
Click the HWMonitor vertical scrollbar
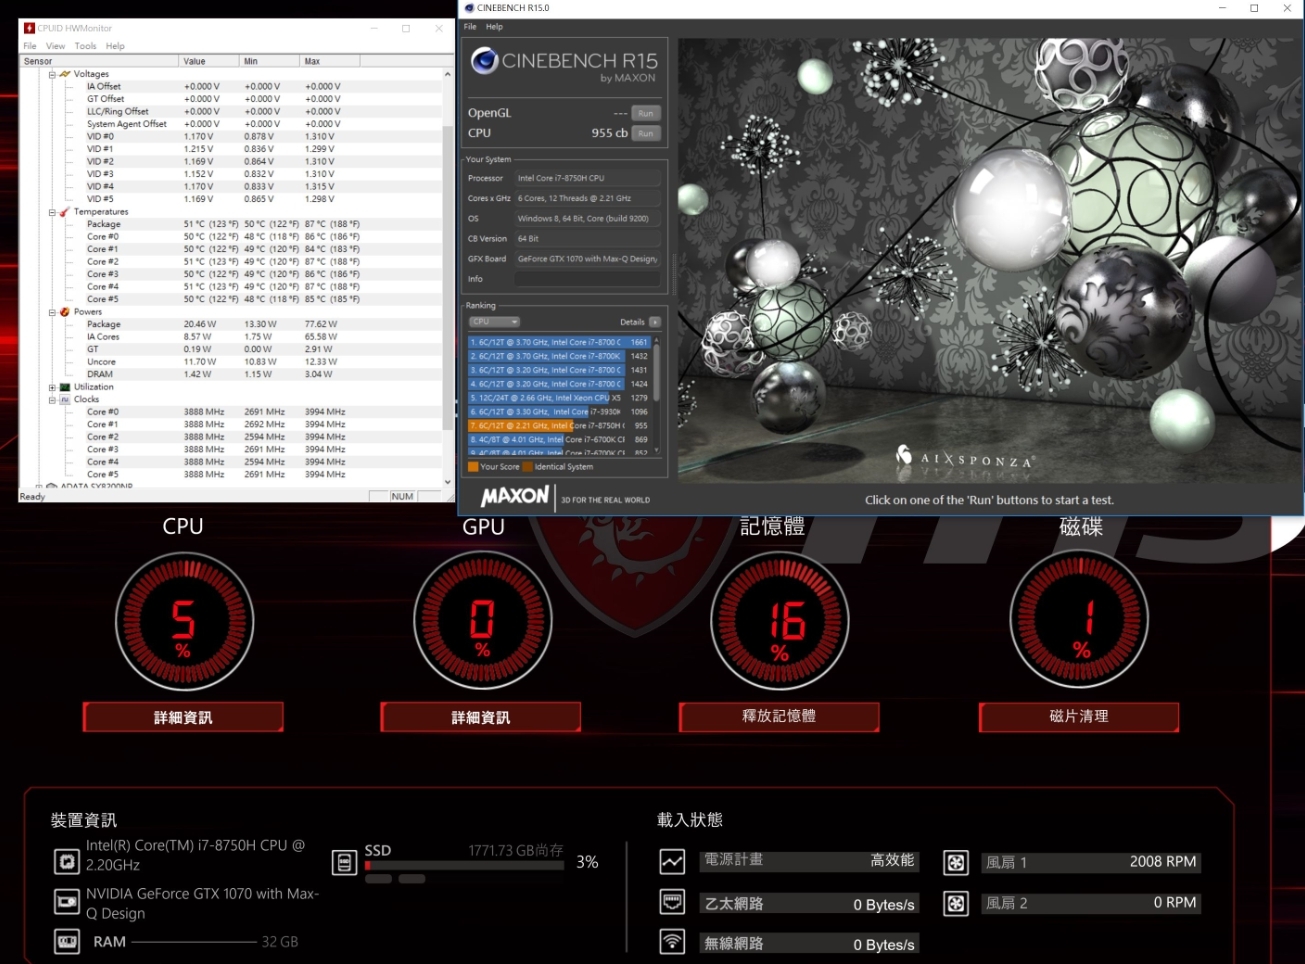click(x=447, y=276)
